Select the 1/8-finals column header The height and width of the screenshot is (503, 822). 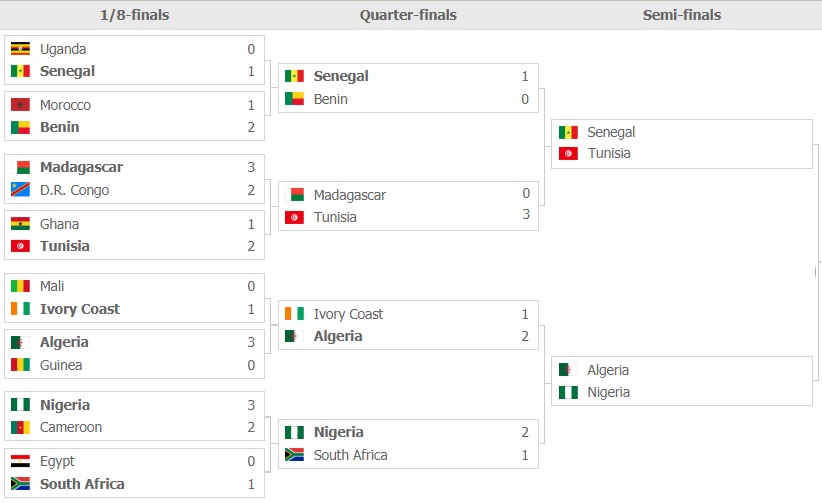(135, 15)
